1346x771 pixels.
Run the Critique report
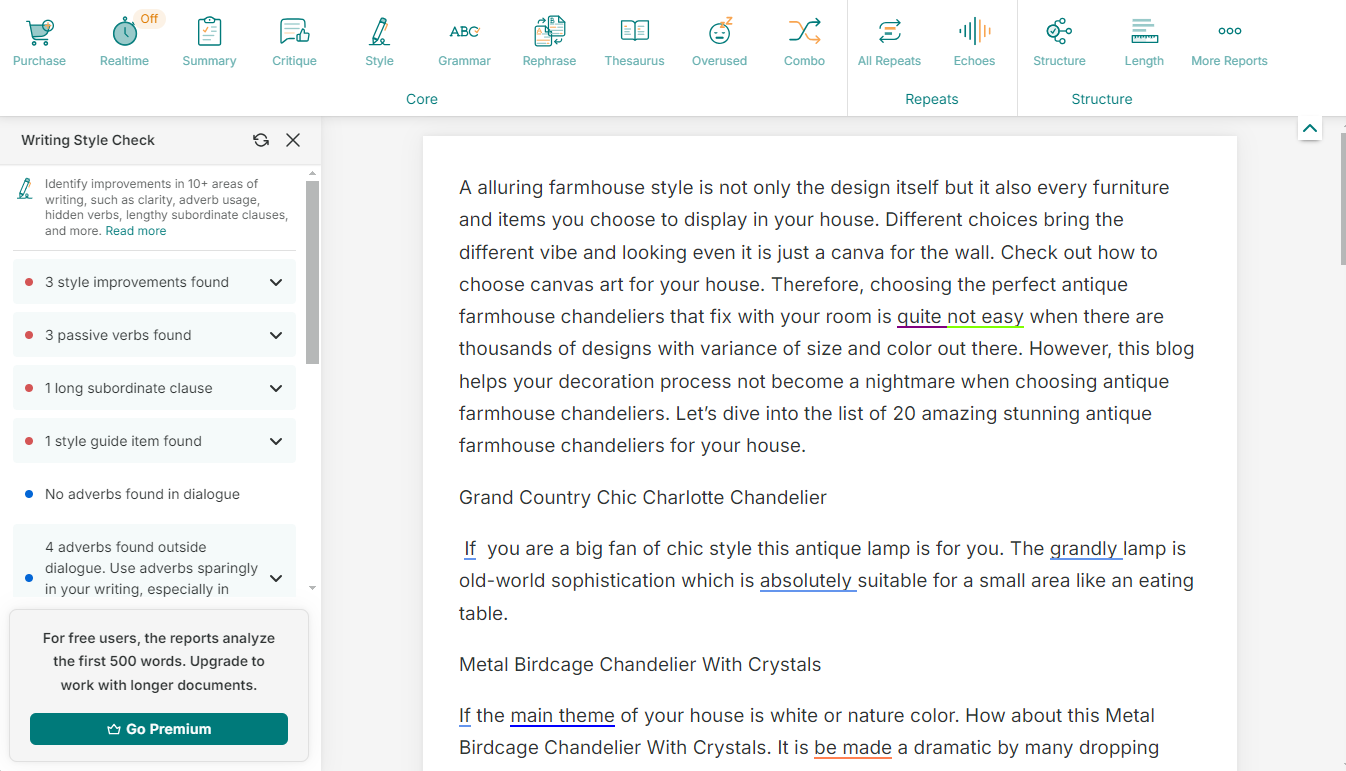[x=294, y=33]
